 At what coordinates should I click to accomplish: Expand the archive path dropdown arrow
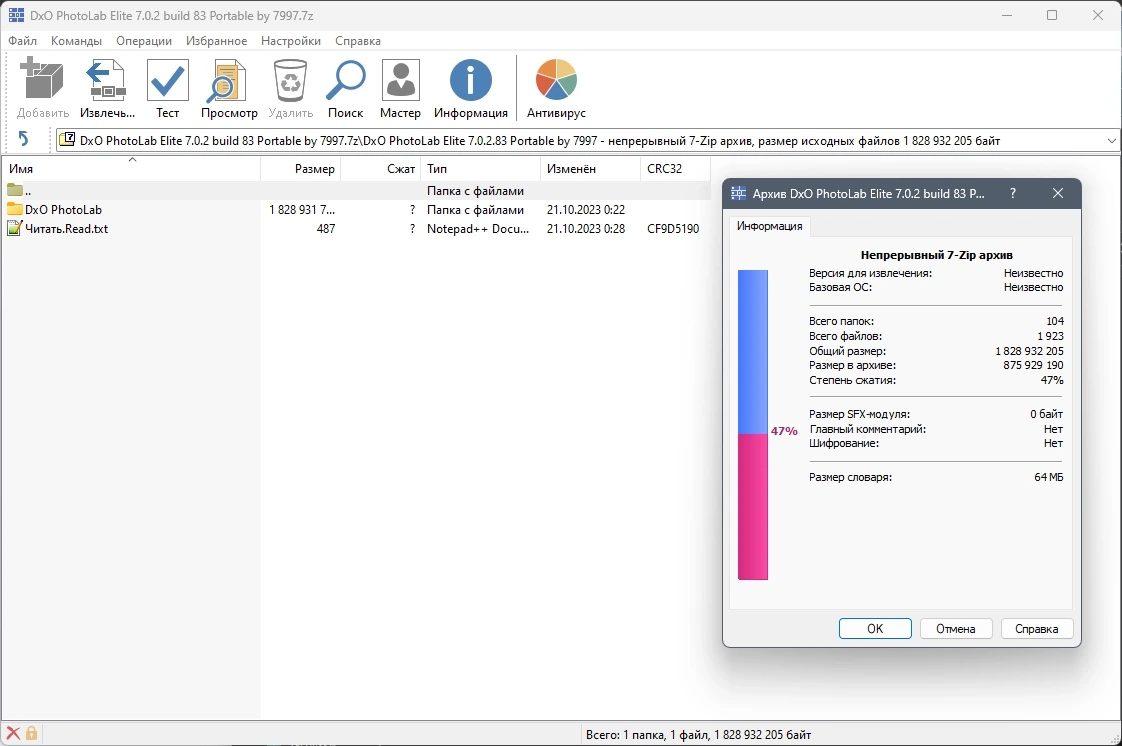pos(1111,141)
